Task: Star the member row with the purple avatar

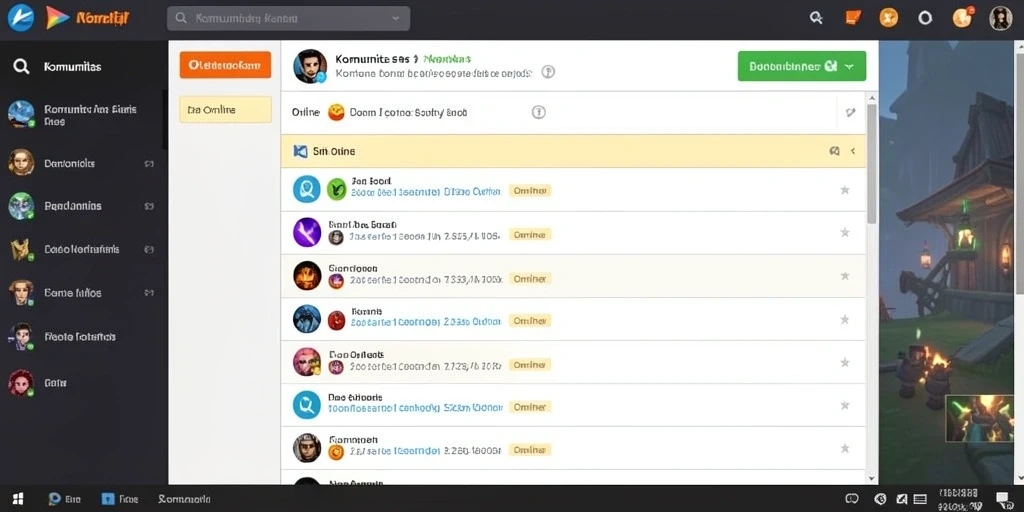Action: 844,232
